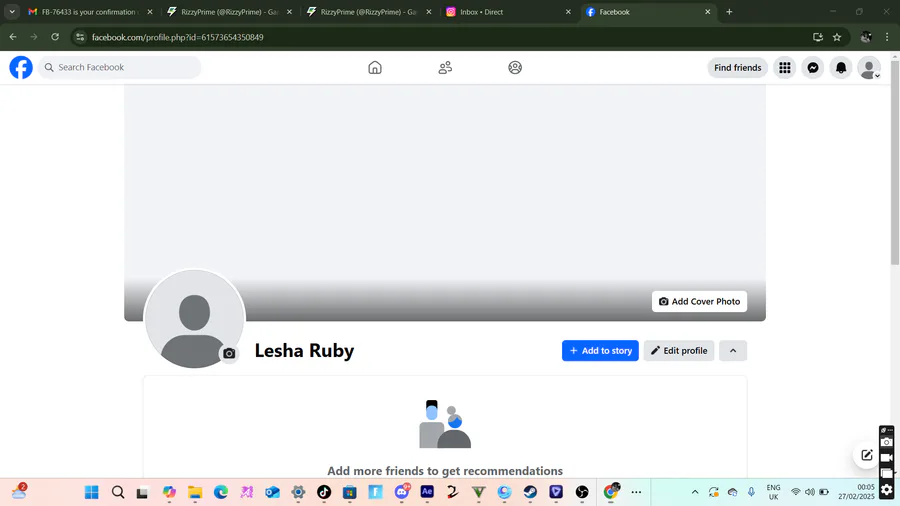Image resolution: width=900 pixels, height=506 pixels.
Task: Show more taskbar apps with three dots
Action: pyautogui.click(x=637, y=492)
